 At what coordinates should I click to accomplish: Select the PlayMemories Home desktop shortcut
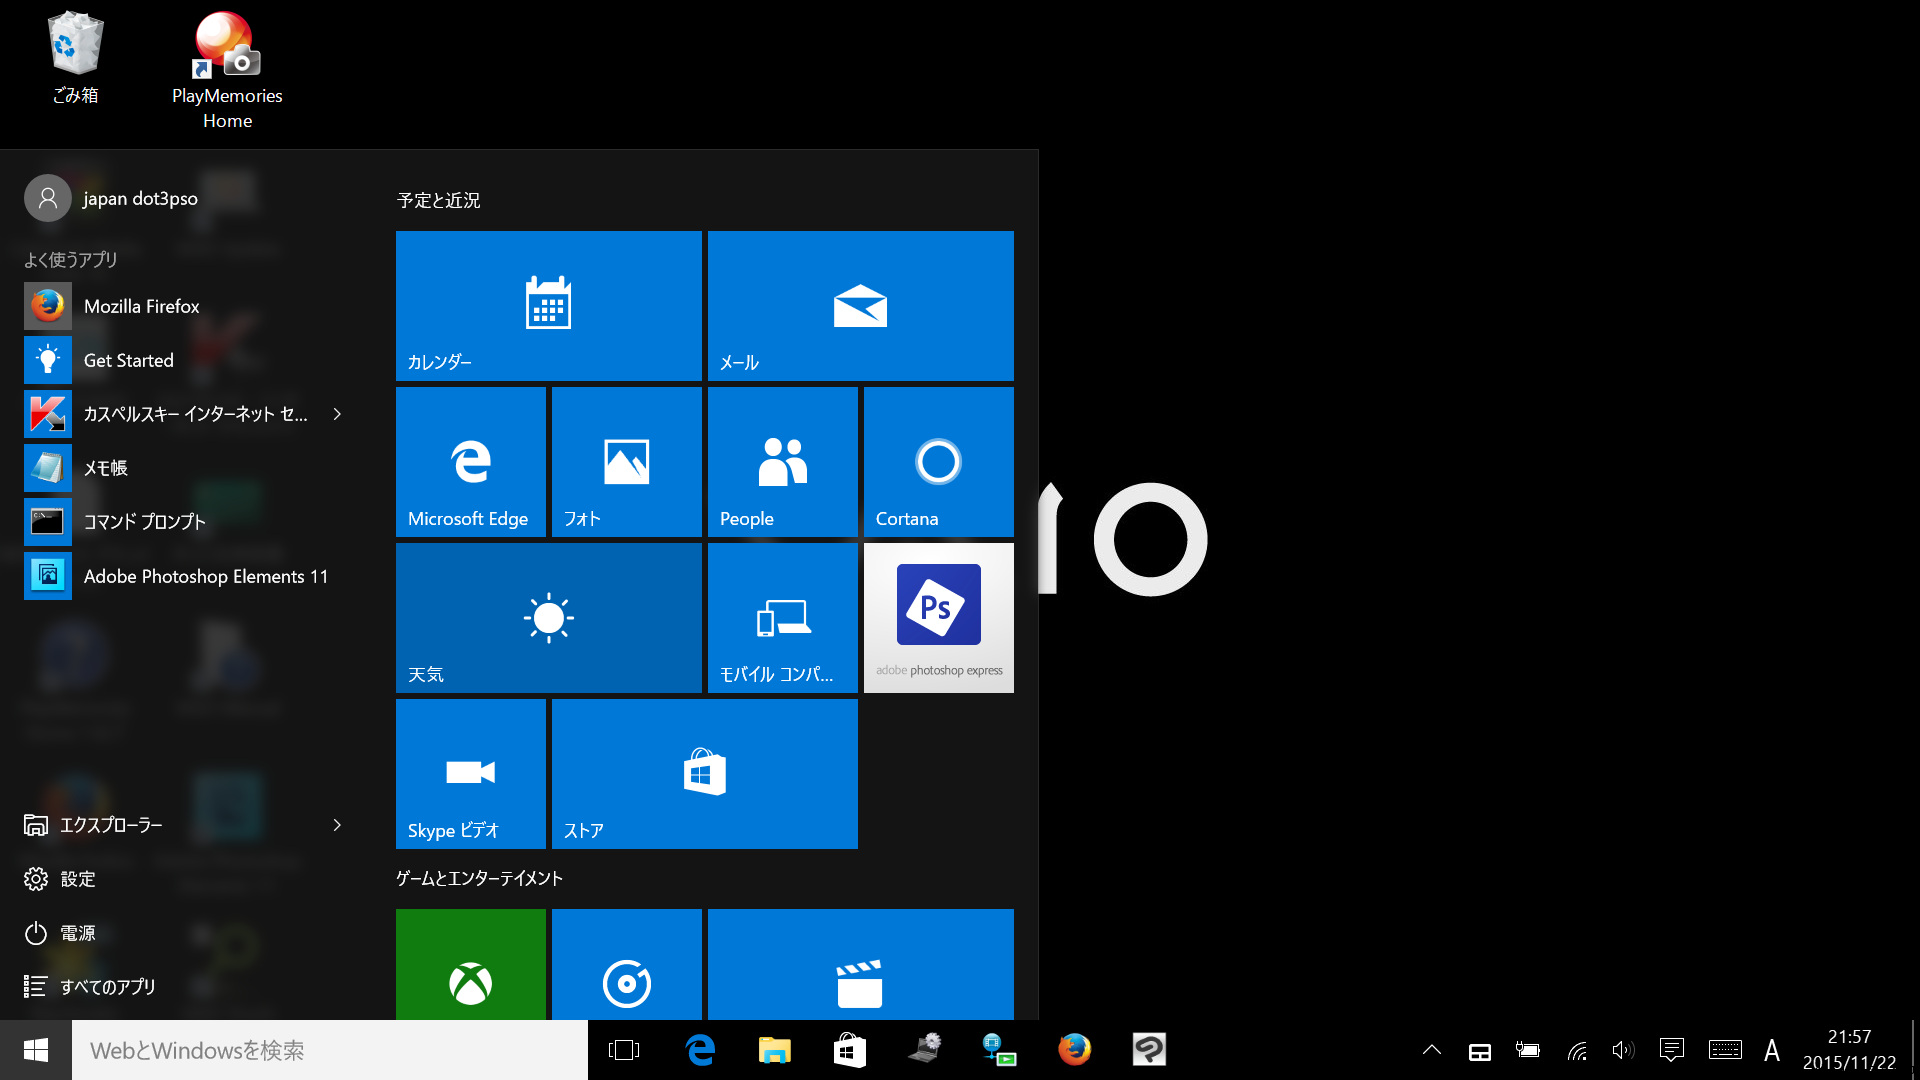click(x=227, y=70)
